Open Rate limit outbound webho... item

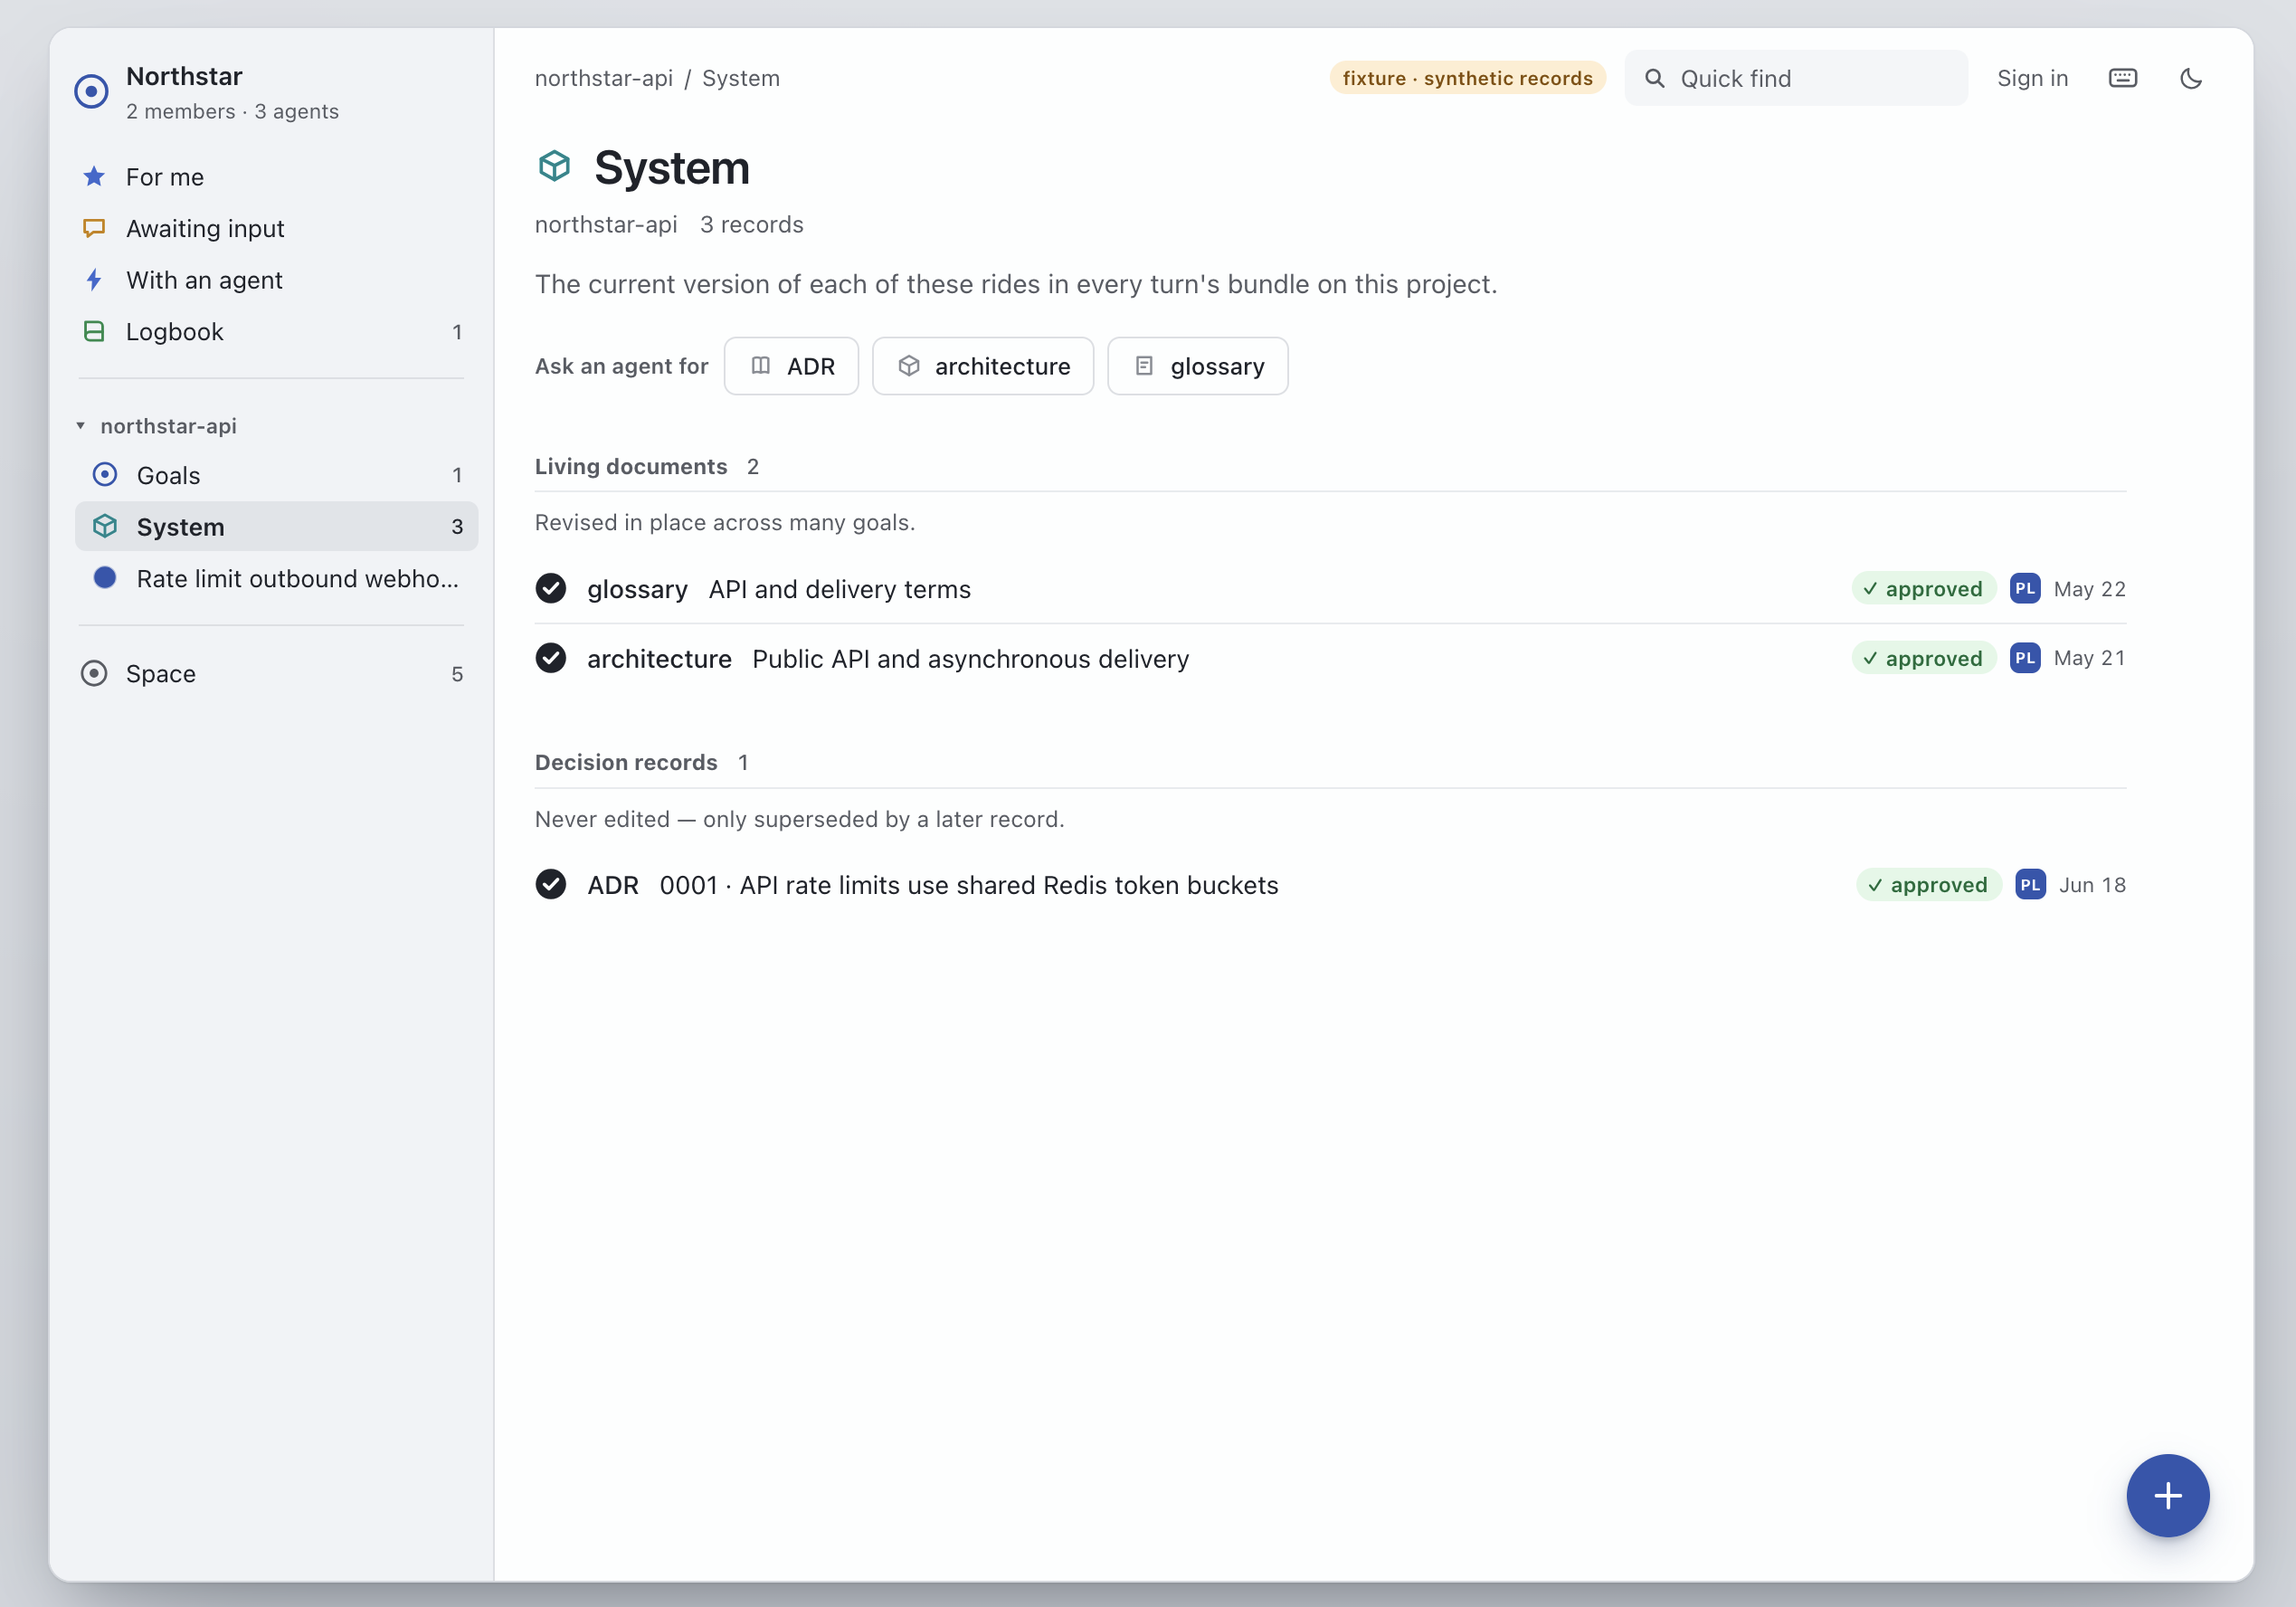pos(276,578)
